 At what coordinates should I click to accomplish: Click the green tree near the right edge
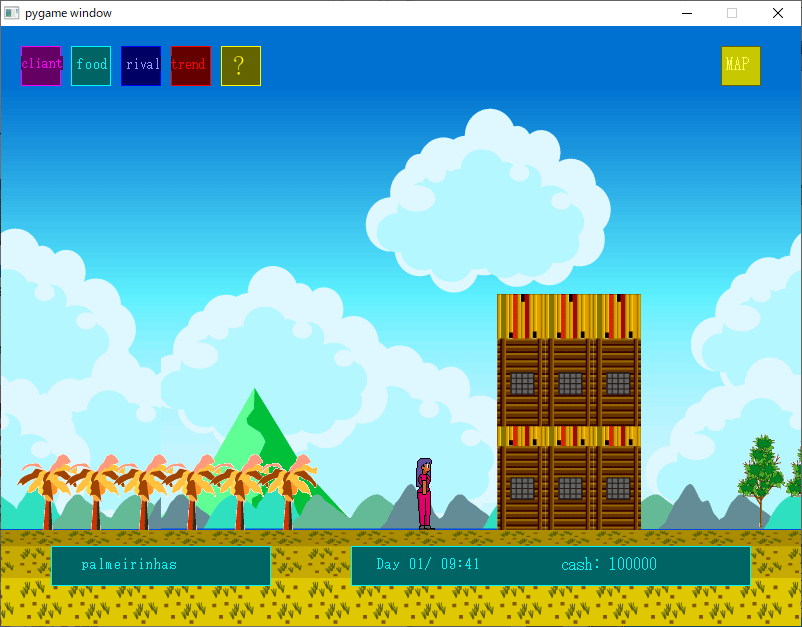coord(761,480)
